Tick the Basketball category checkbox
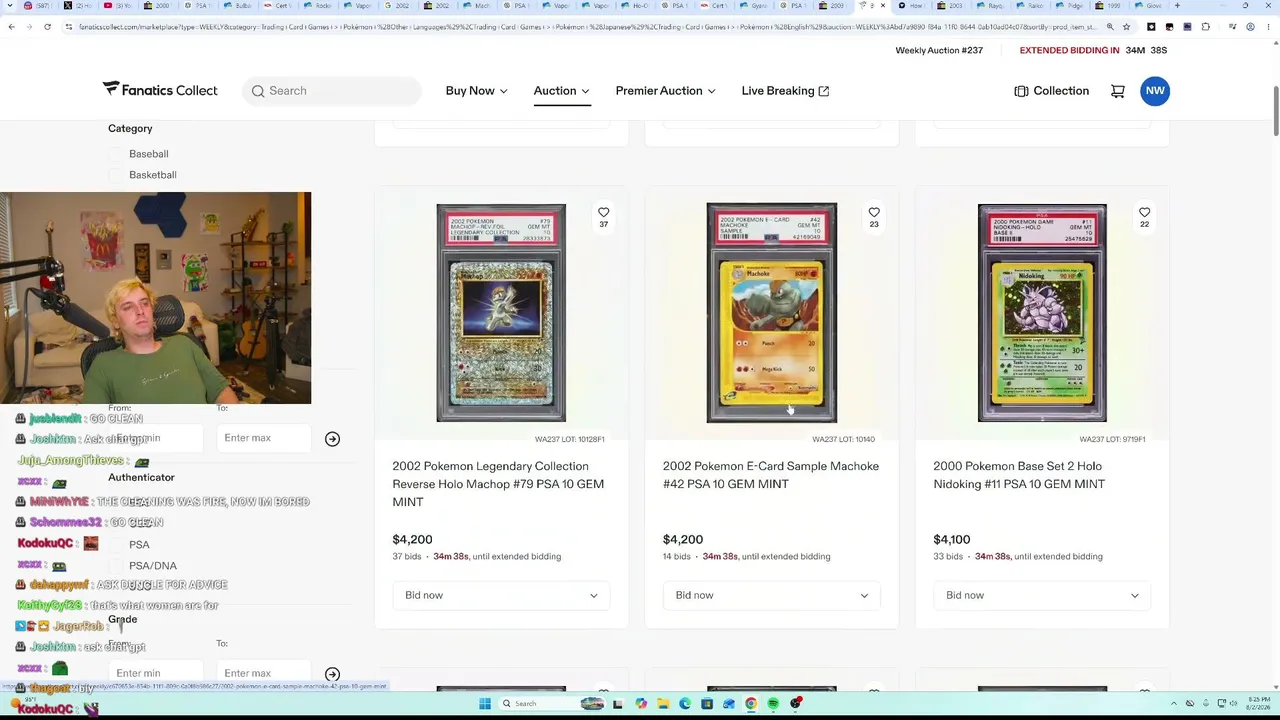Image resolution: width=1280 pixels, height=720 pixels. tap(116, 175)
